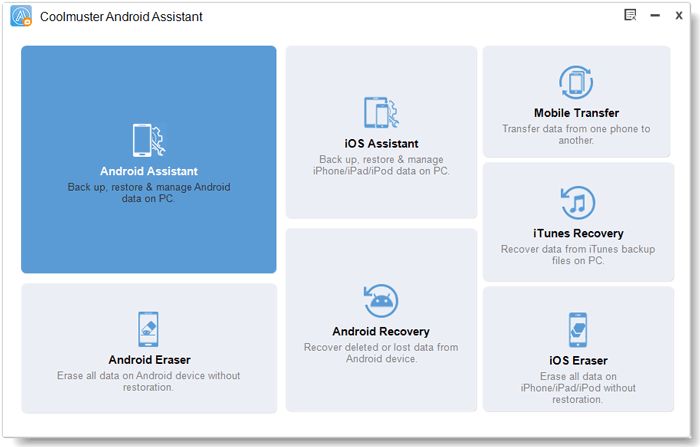The height and width of the screenshot is (447, 700).
Task: Click the Android Assistant phone-with-gear icon
Action: pyautogui.click(x=148, y=141)
